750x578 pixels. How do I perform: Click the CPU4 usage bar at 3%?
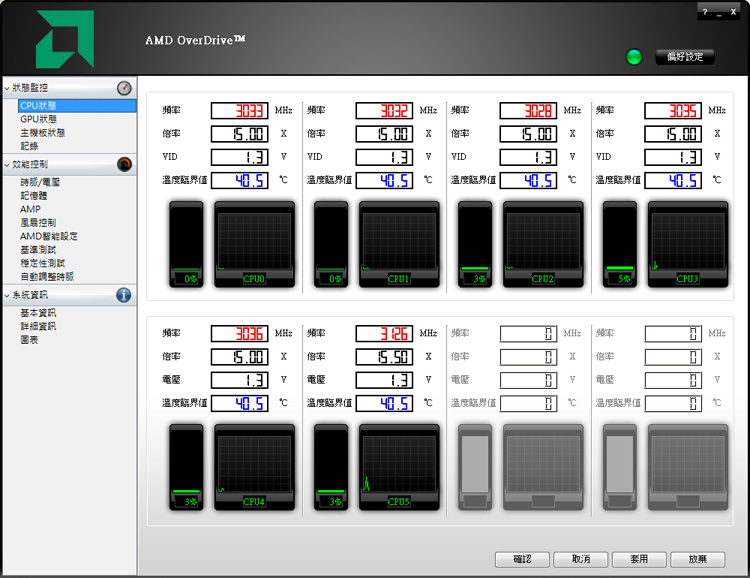click(x=186, y=467)
